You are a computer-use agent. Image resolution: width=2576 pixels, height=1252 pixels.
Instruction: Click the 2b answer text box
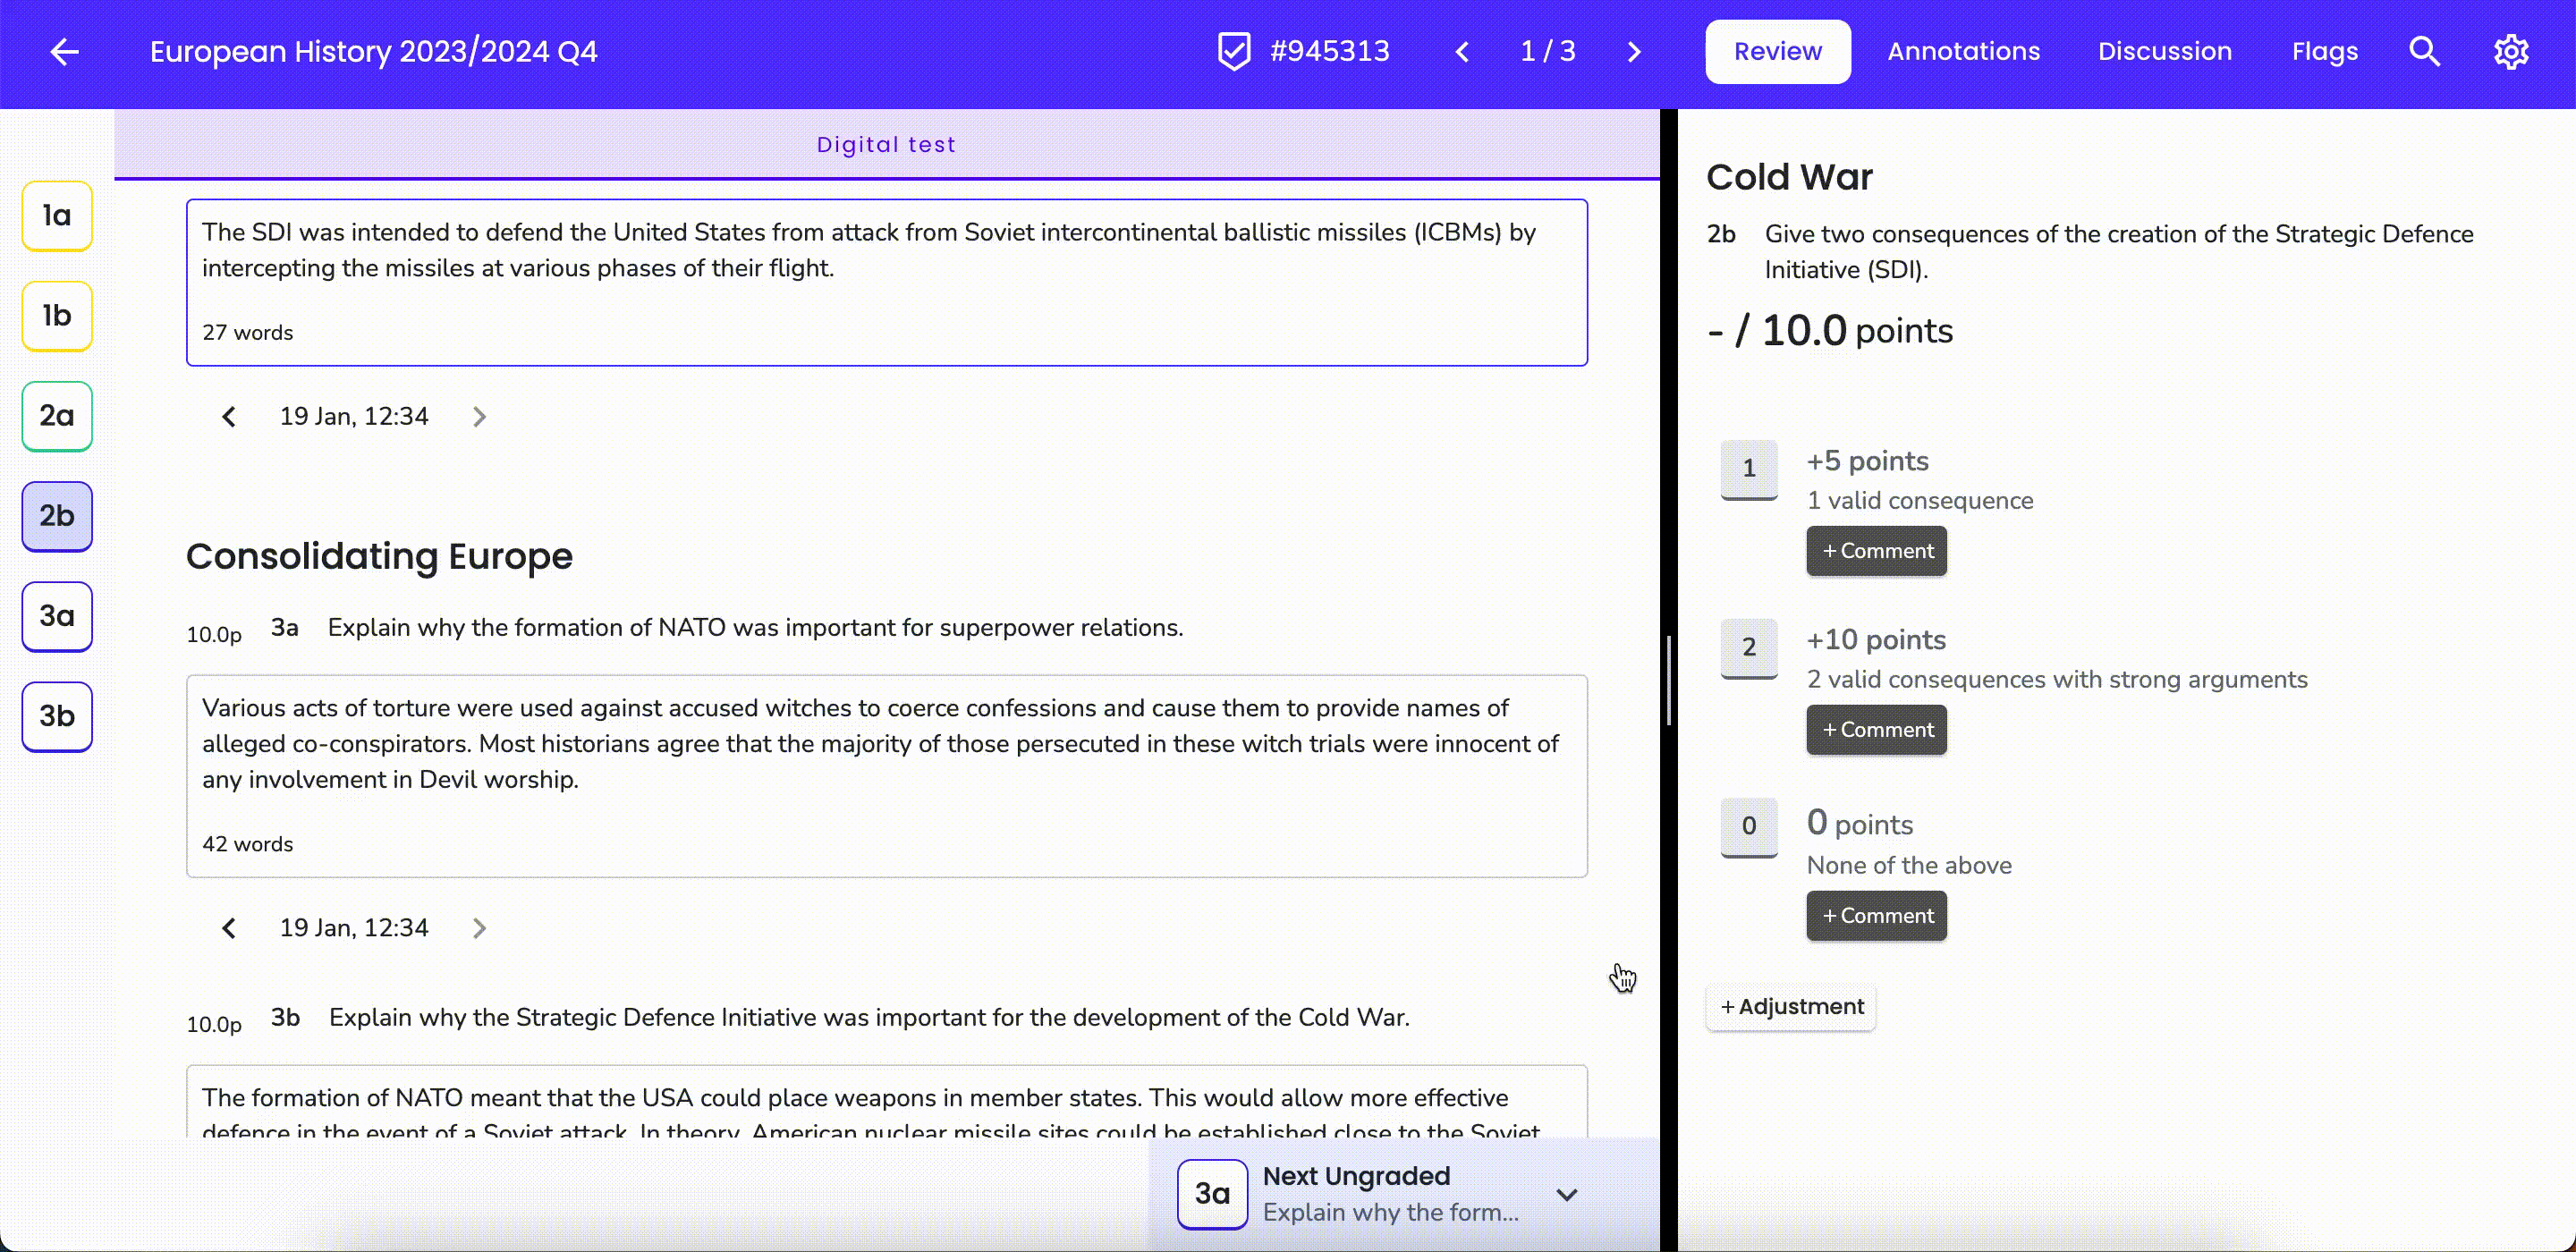click(886, 283)
